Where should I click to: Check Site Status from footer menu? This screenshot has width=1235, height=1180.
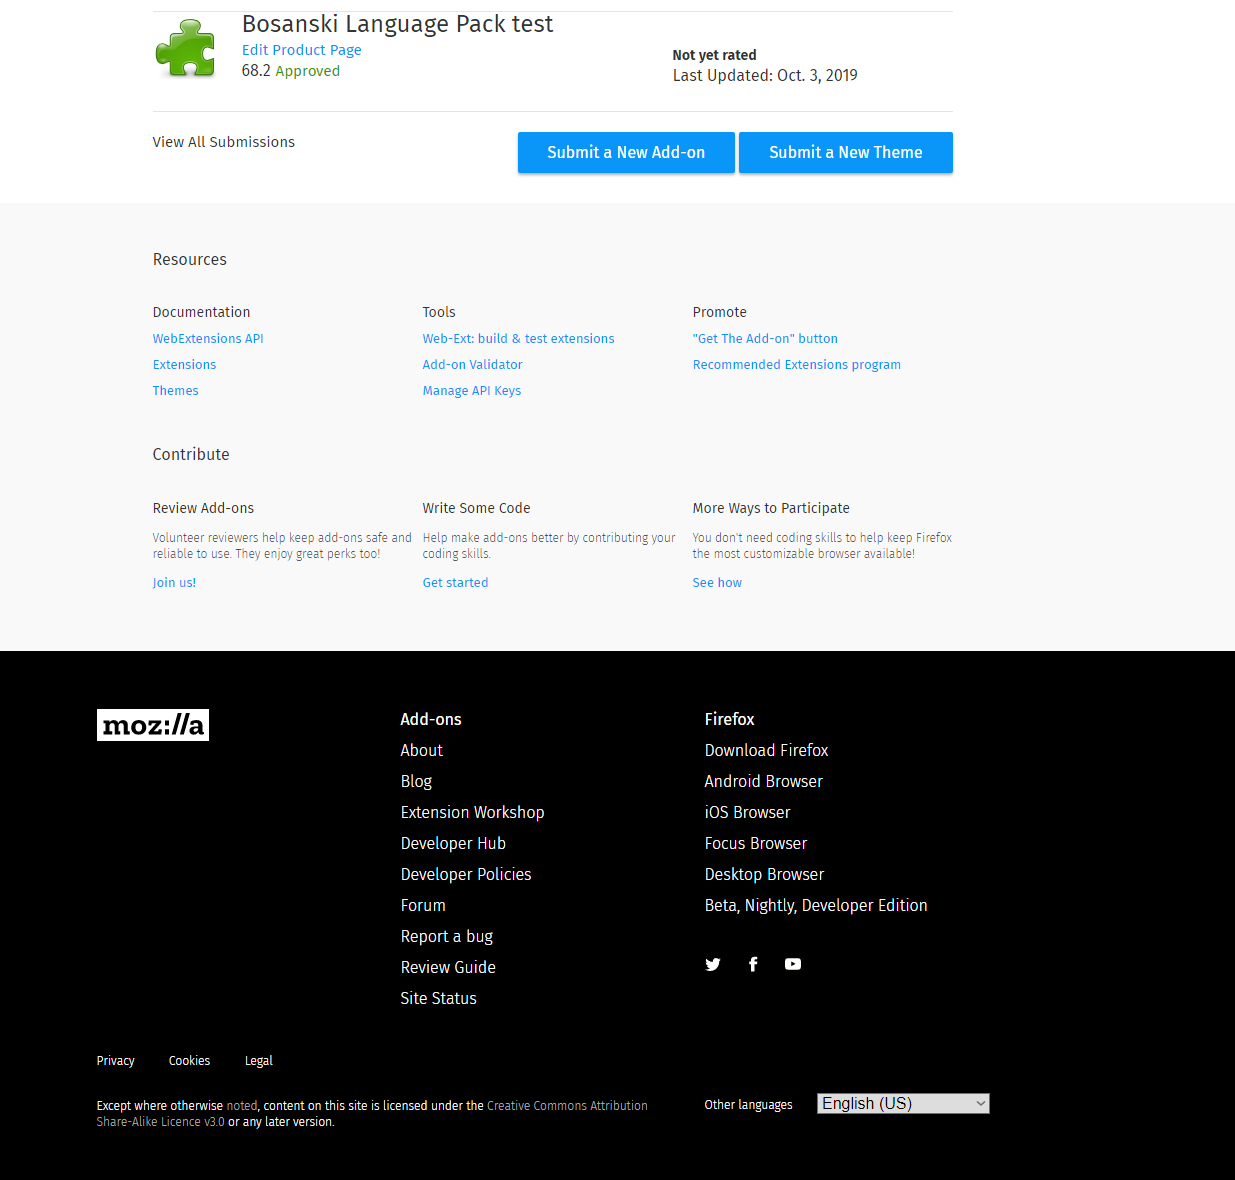click(x=438, y=997)
